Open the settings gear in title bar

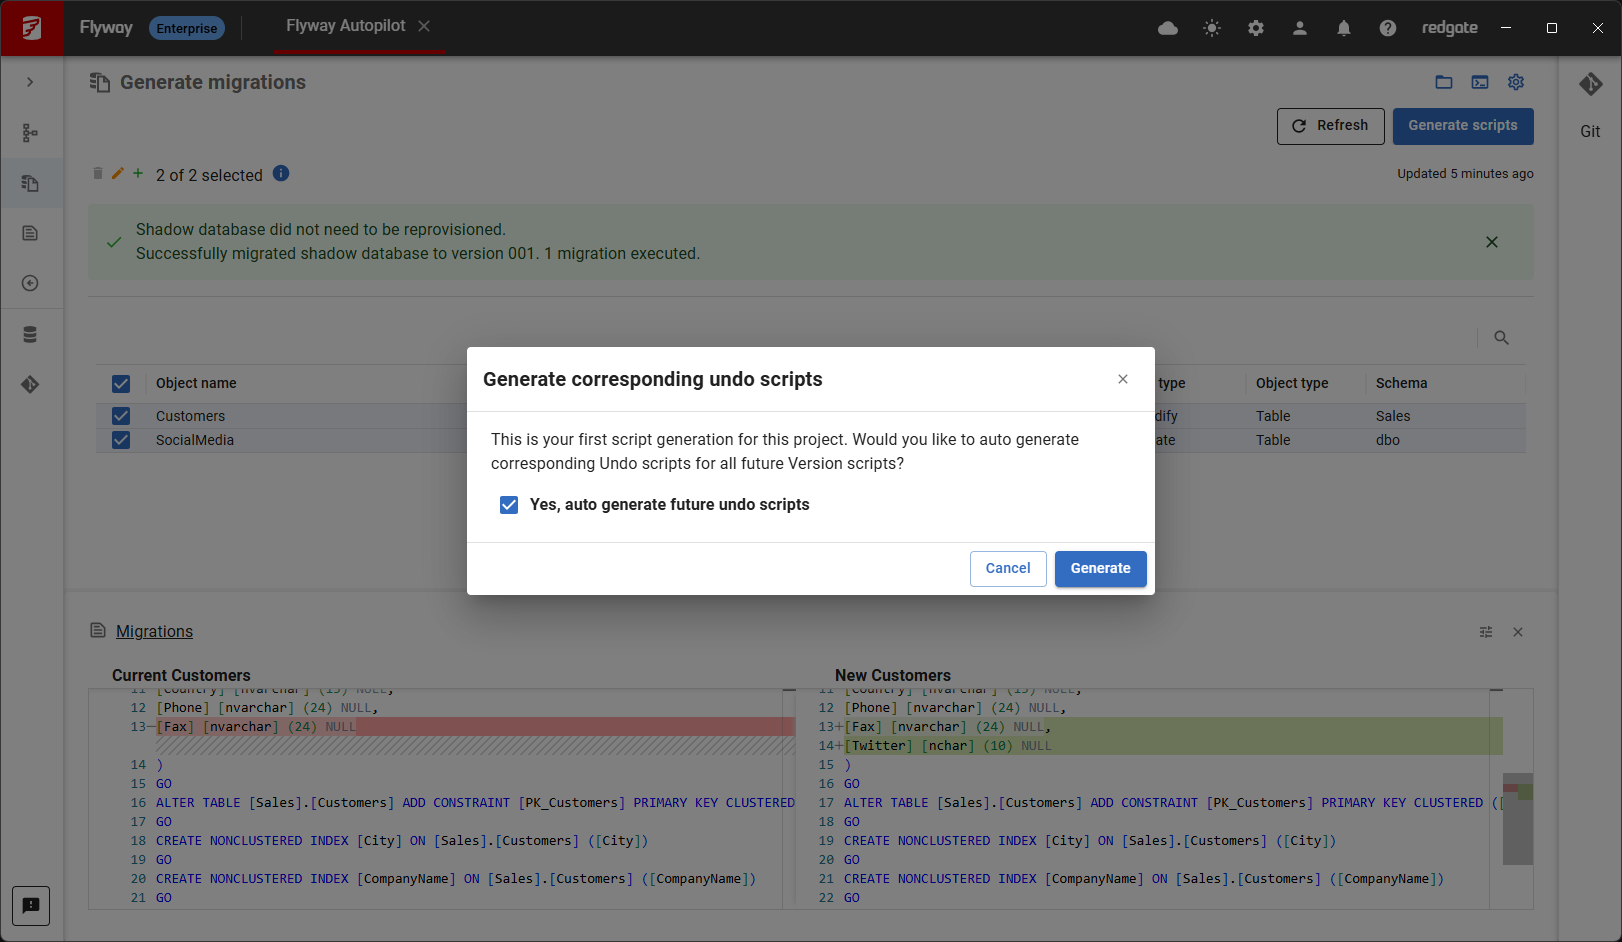click(1256, 28)
